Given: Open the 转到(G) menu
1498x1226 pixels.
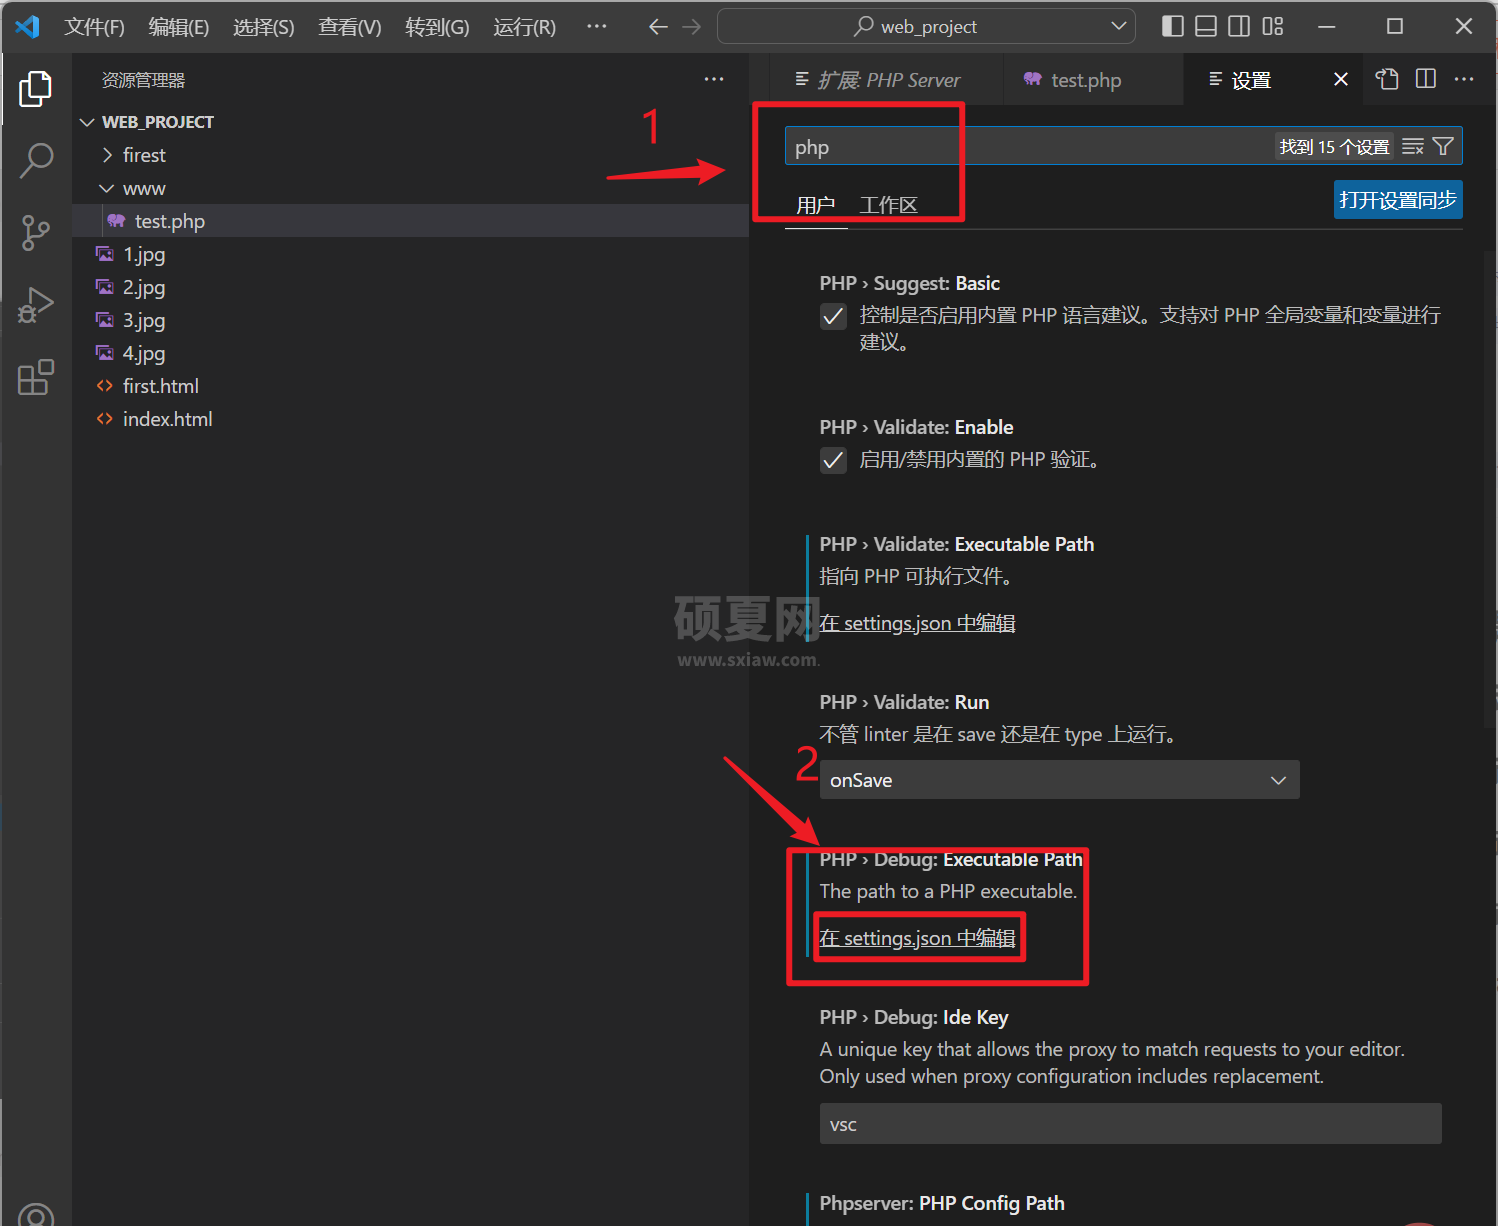Looking at the screenshot, I should 437,27.
